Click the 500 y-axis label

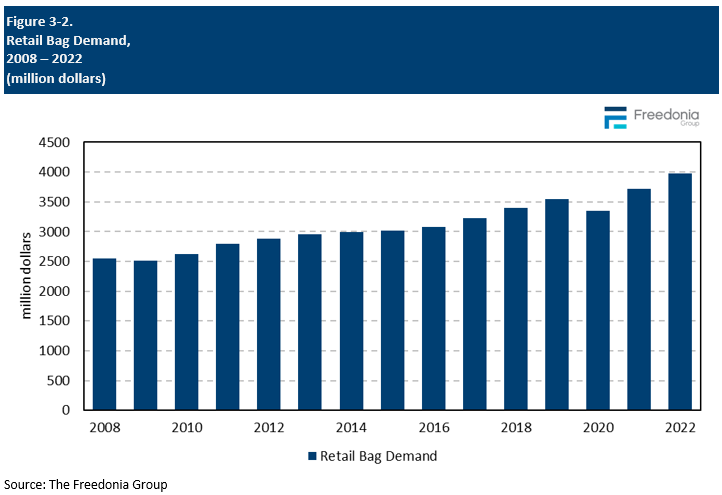point(58,380)
